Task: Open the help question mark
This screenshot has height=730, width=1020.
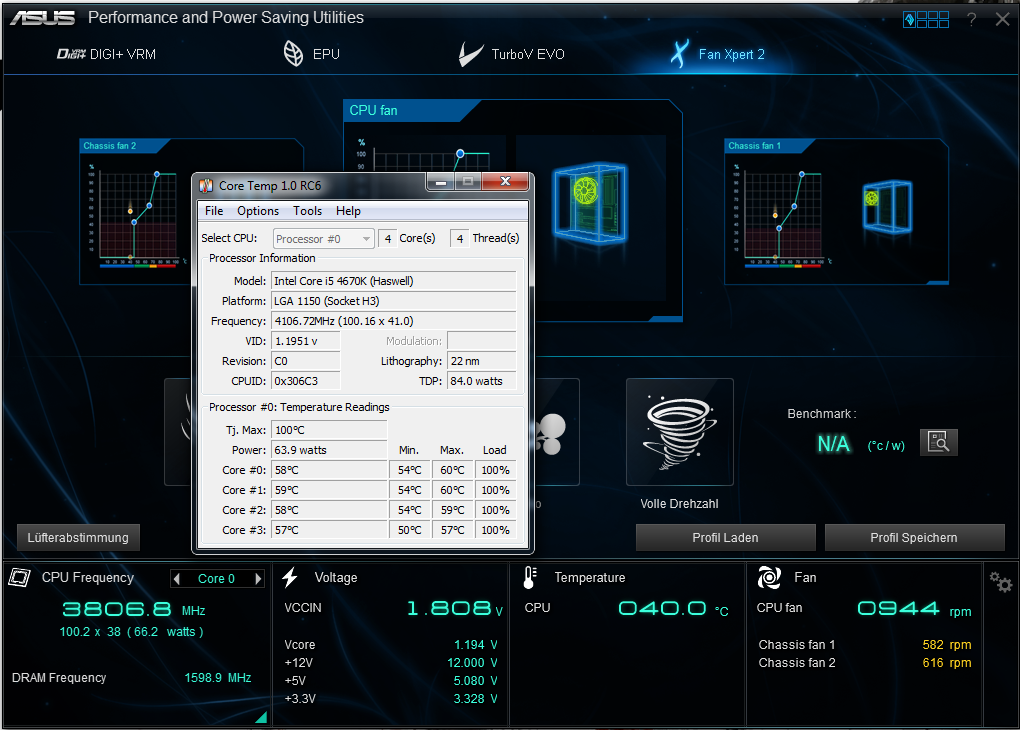Action: coord(971,20)
